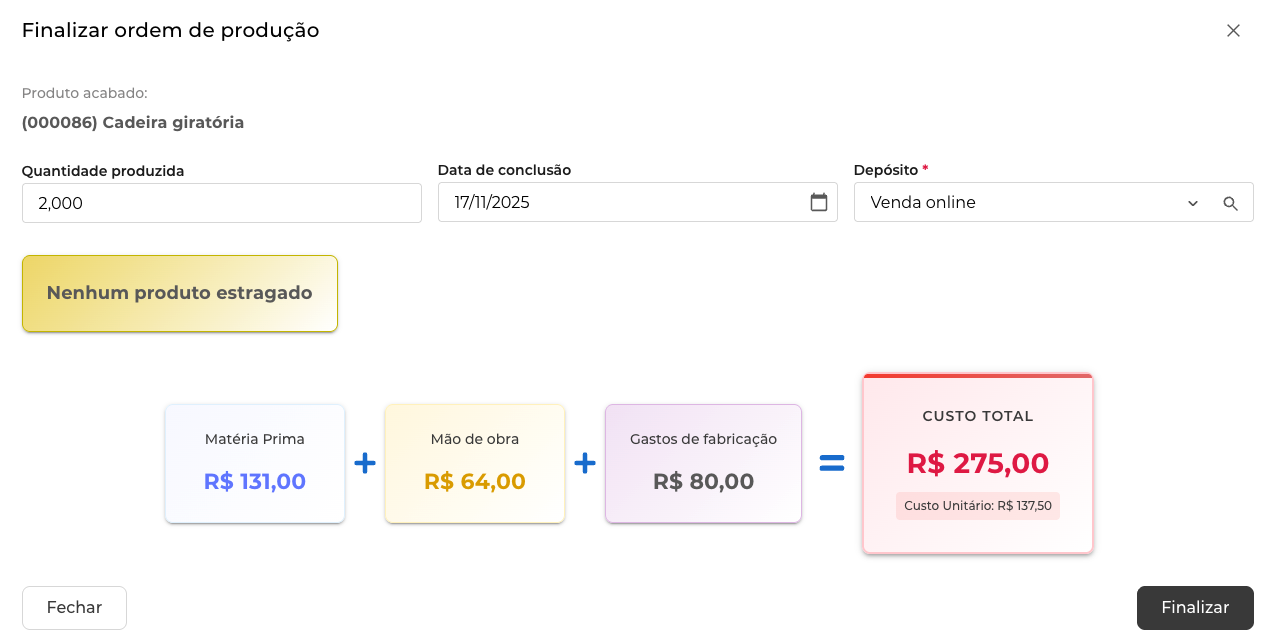The height and width of the screenshot is (643, 1272).
Task: Click the second blue plus icon
Action: [585, 463]
